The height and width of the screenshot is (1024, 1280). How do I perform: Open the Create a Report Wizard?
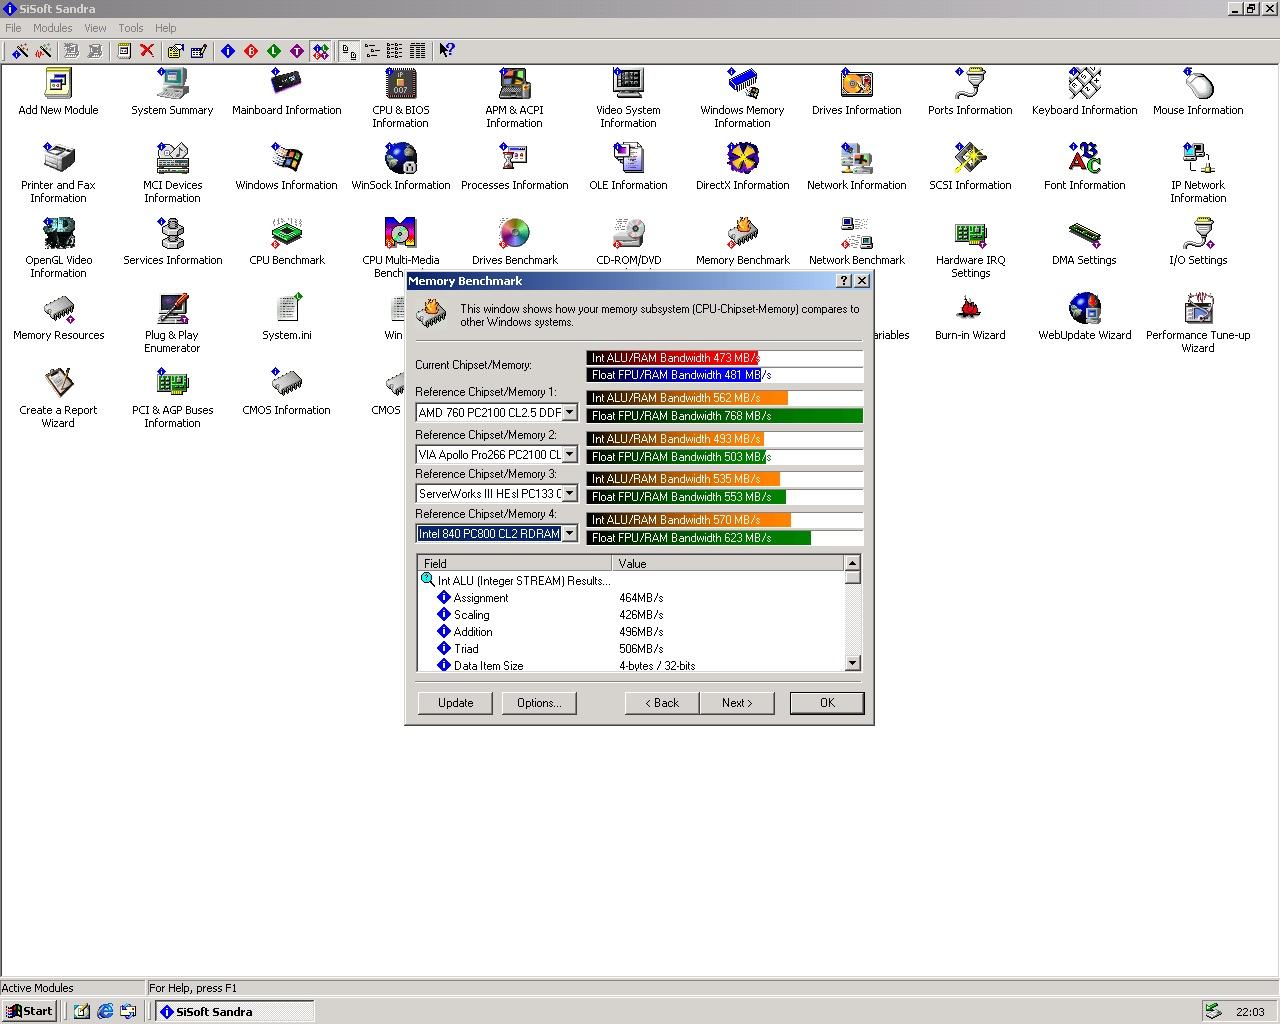[58, 398]
